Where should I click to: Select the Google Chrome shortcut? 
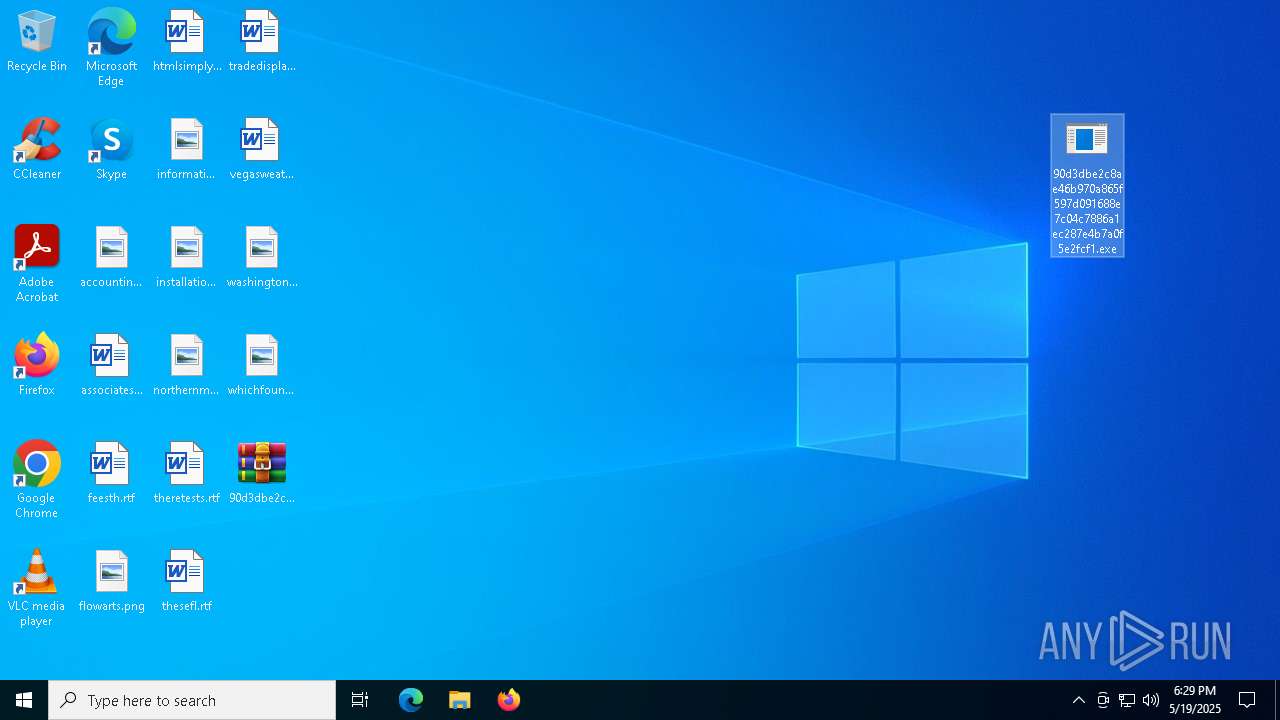tap(37, 480)
